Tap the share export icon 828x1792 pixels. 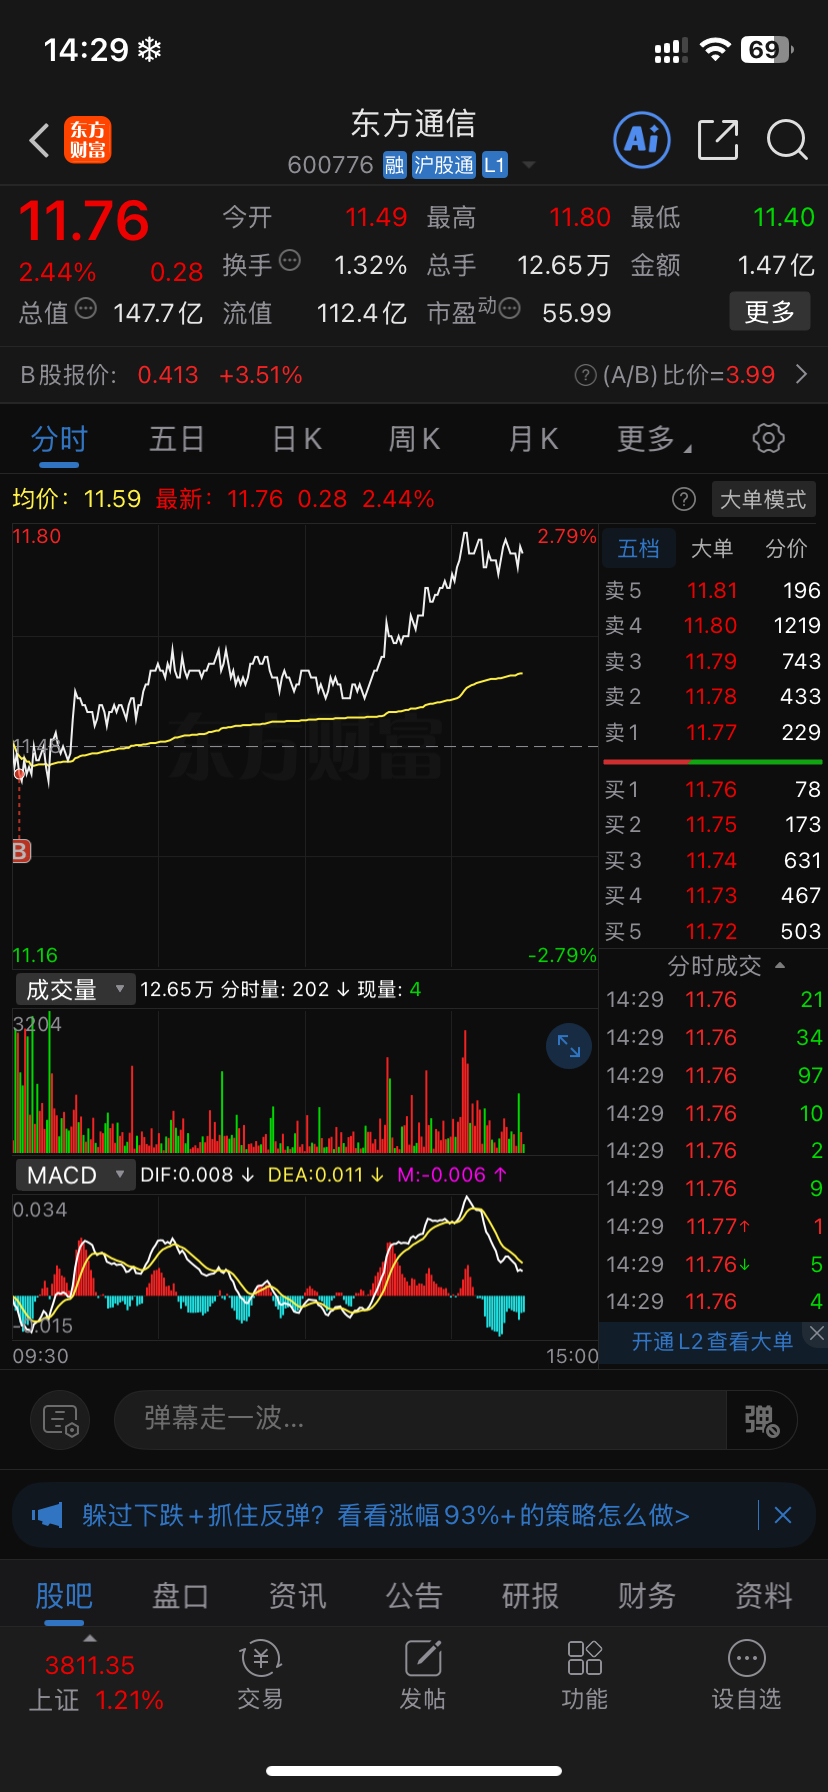tap(718, 140)
